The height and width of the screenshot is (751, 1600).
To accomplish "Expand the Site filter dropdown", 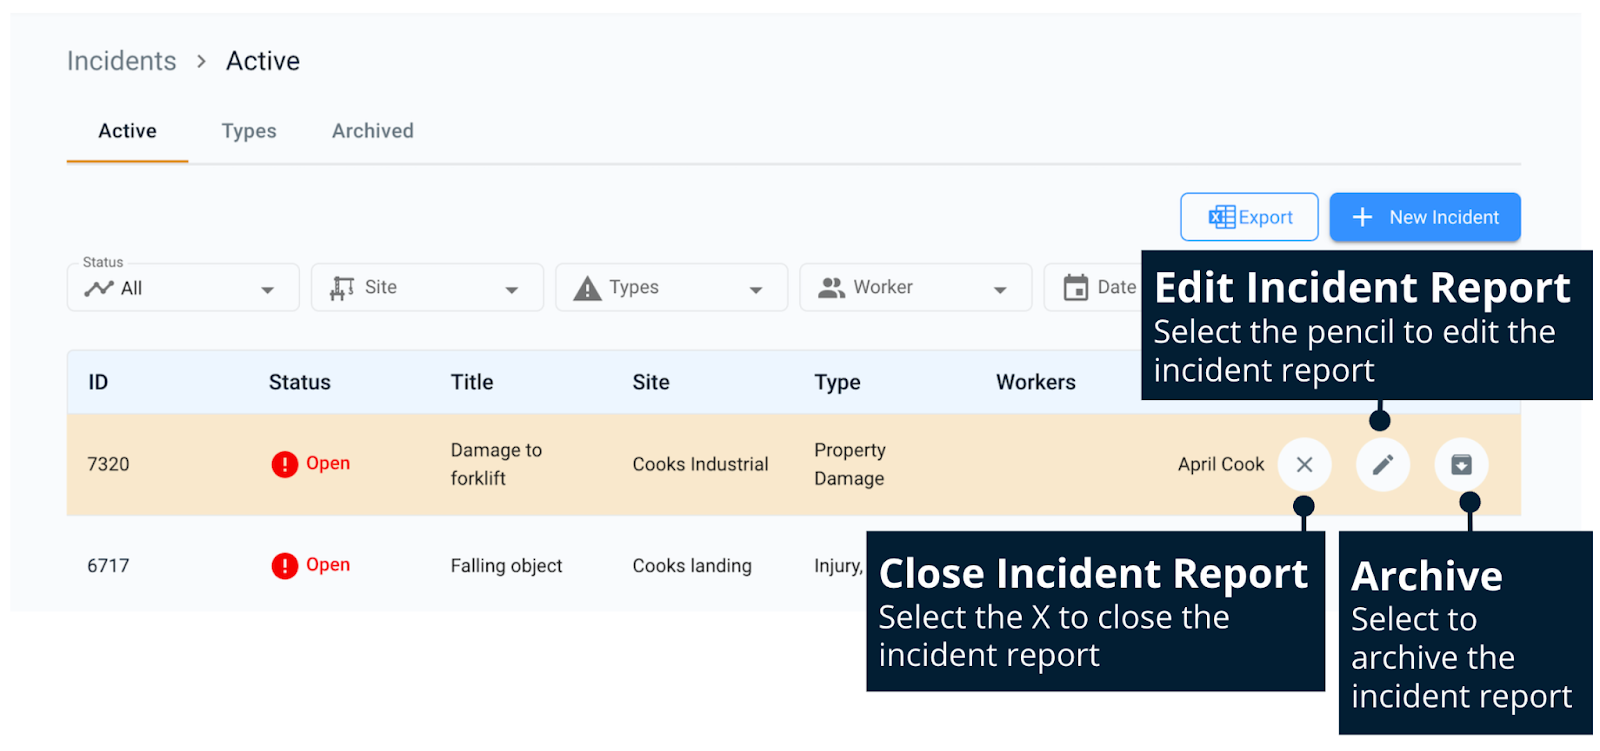I will point(511,290).
